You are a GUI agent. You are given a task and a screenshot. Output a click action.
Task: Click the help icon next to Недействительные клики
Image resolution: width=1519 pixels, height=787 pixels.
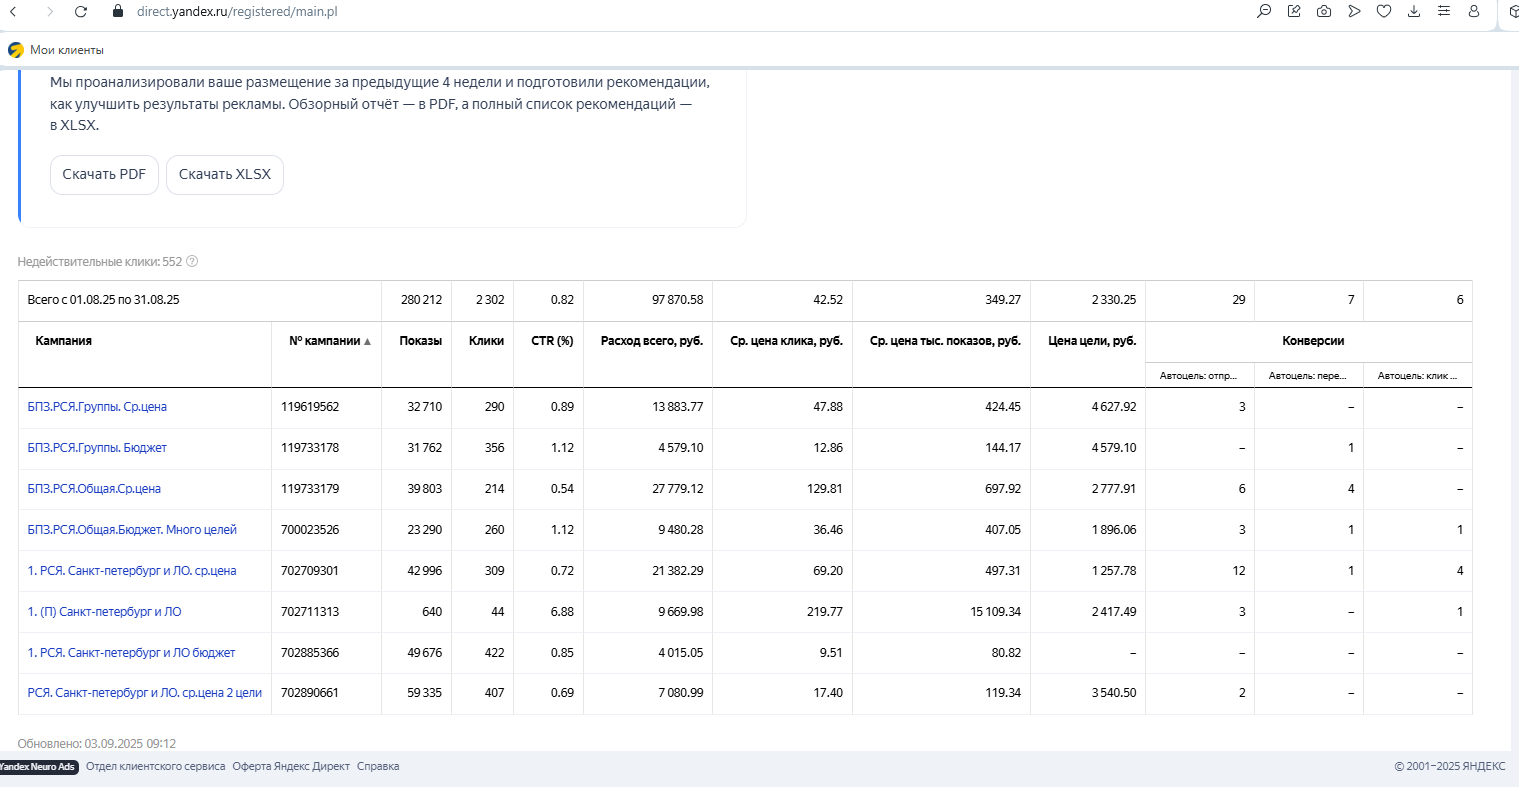tap(192, 262)
